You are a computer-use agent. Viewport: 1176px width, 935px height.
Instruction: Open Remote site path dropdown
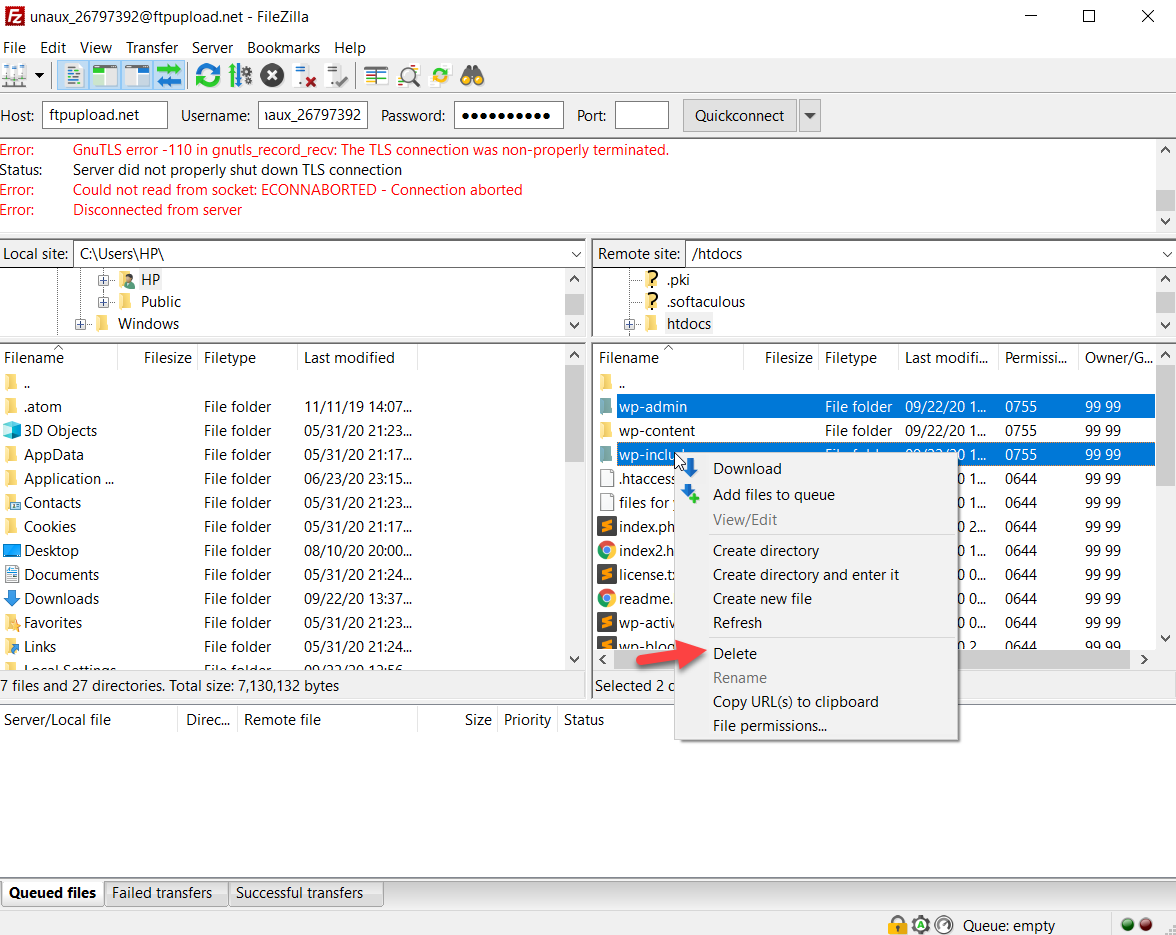(1166, 254)
